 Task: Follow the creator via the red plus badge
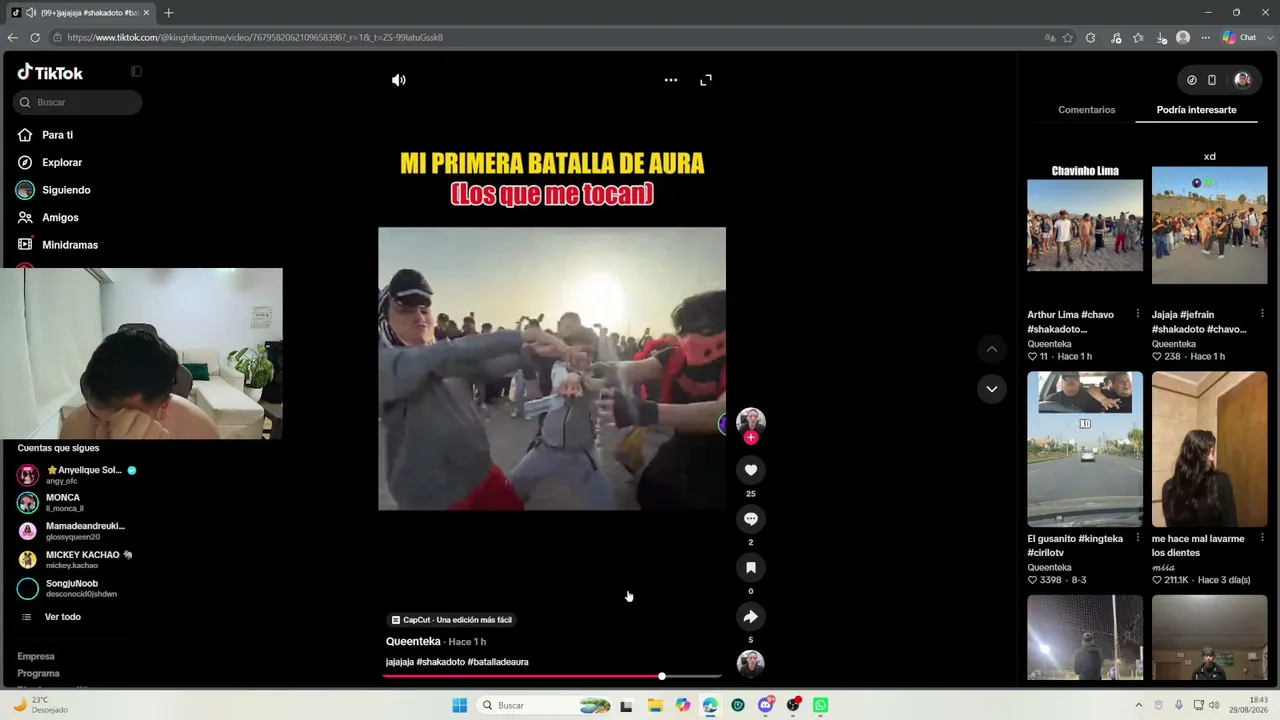pos(751,438)
